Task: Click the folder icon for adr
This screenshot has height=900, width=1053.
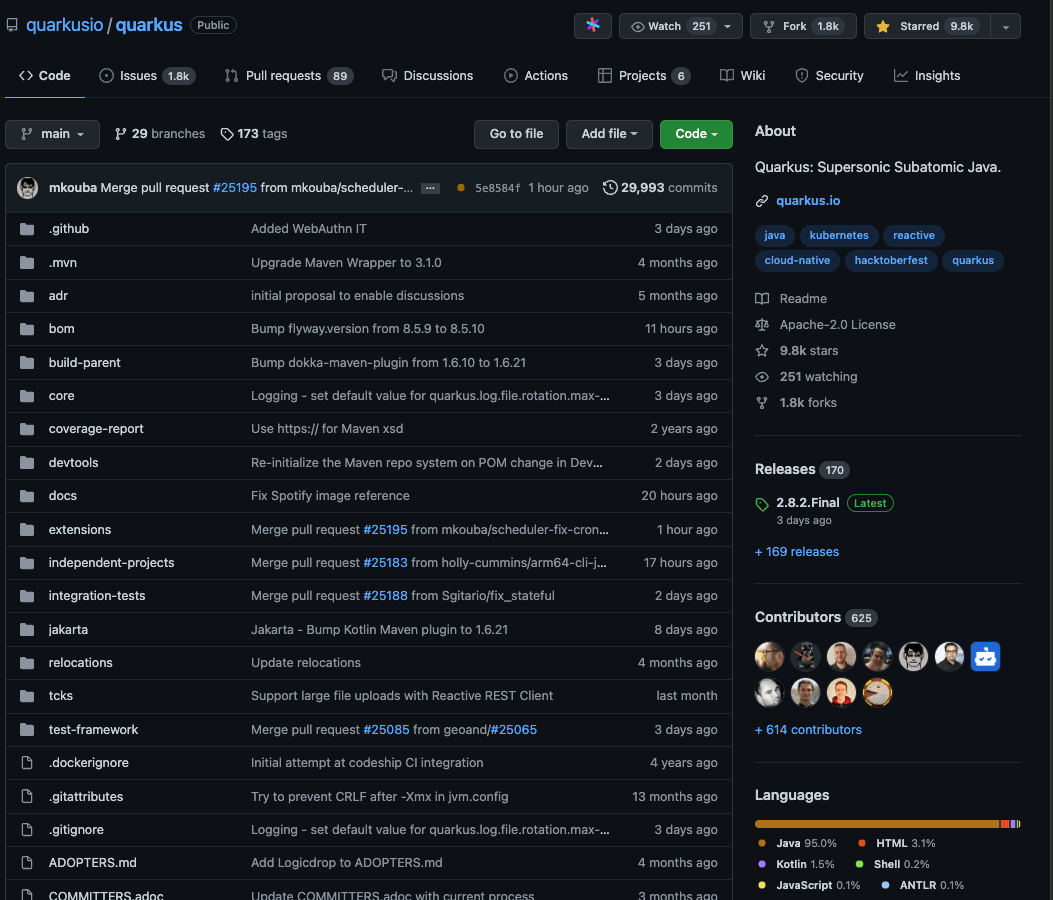Action: point(27,296)
